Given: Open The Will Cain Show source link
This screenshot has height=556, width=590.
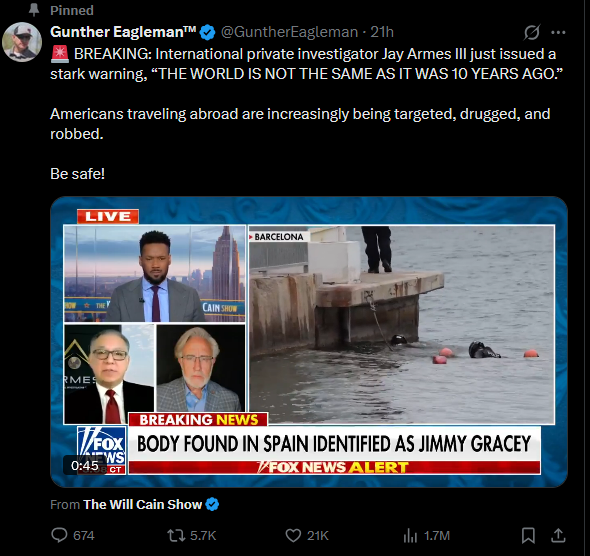Looking at the screenshot, I should [x=142, y=504].
